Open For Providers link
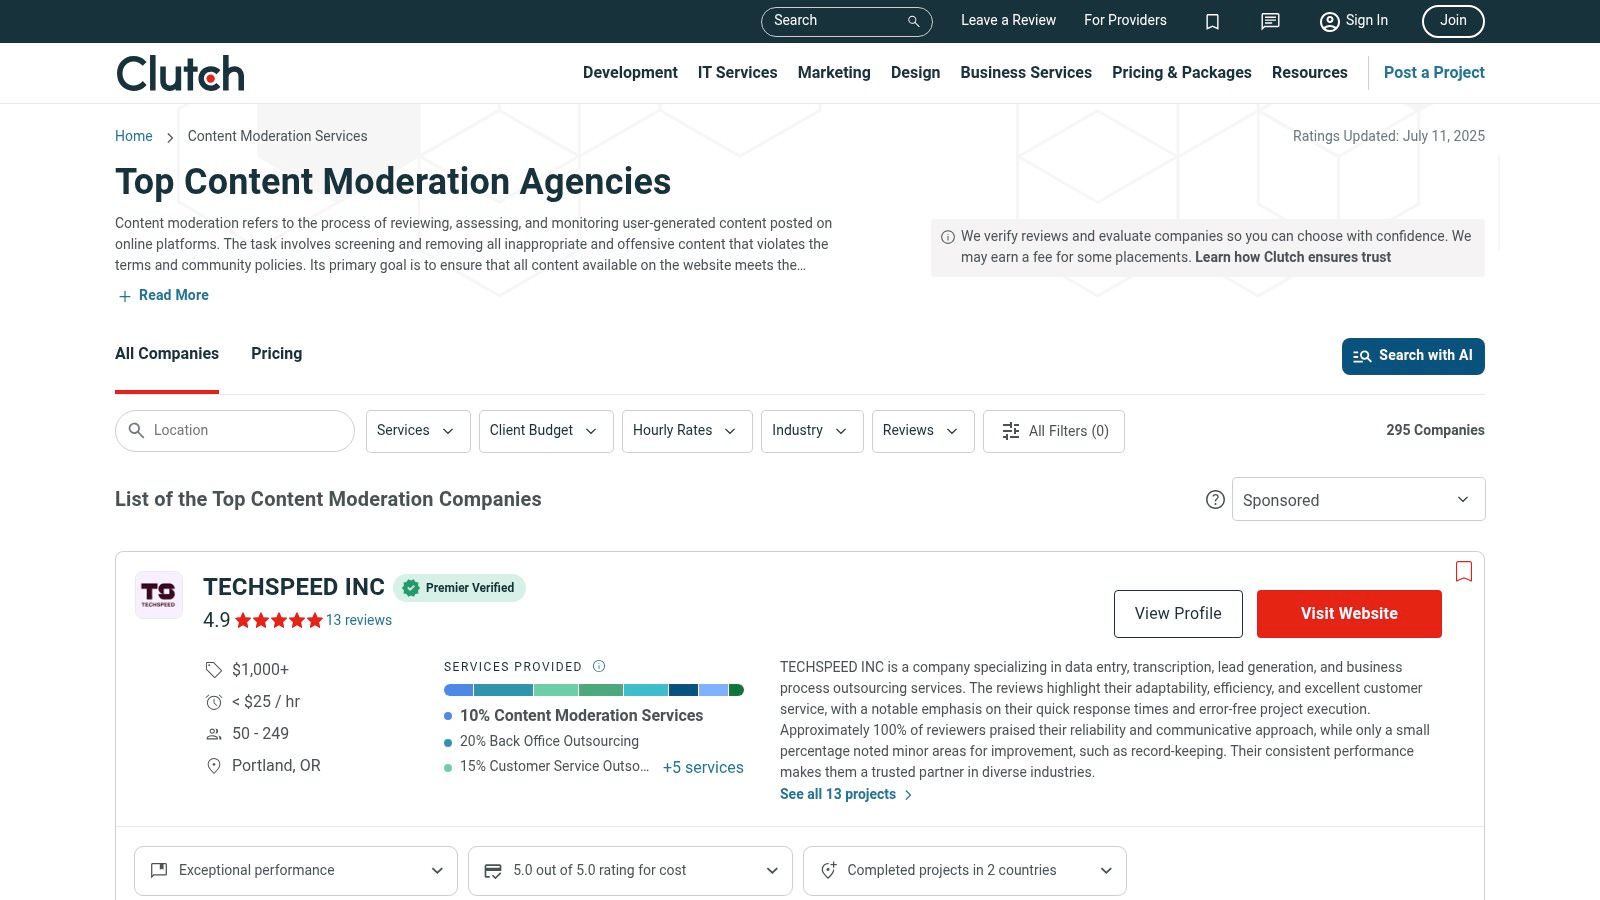The width and height of the screenshot is (1600, 900). 1125,21
